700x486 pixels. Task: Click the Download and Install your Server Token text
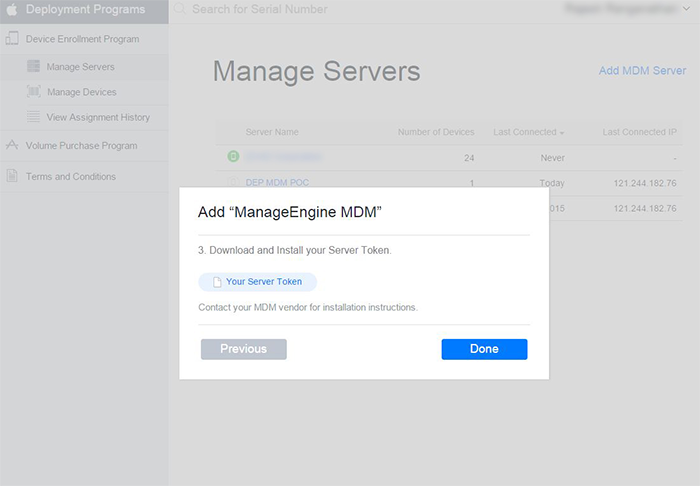coord(295,250)
